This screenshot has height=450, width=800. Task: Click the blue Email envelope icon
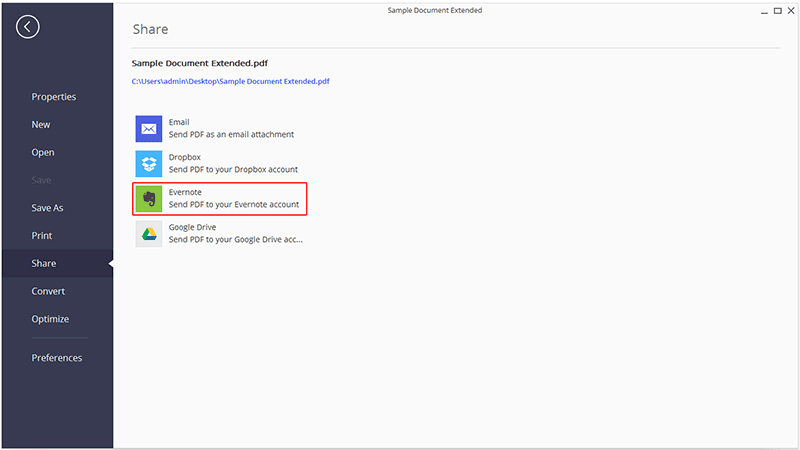[148, 129]
